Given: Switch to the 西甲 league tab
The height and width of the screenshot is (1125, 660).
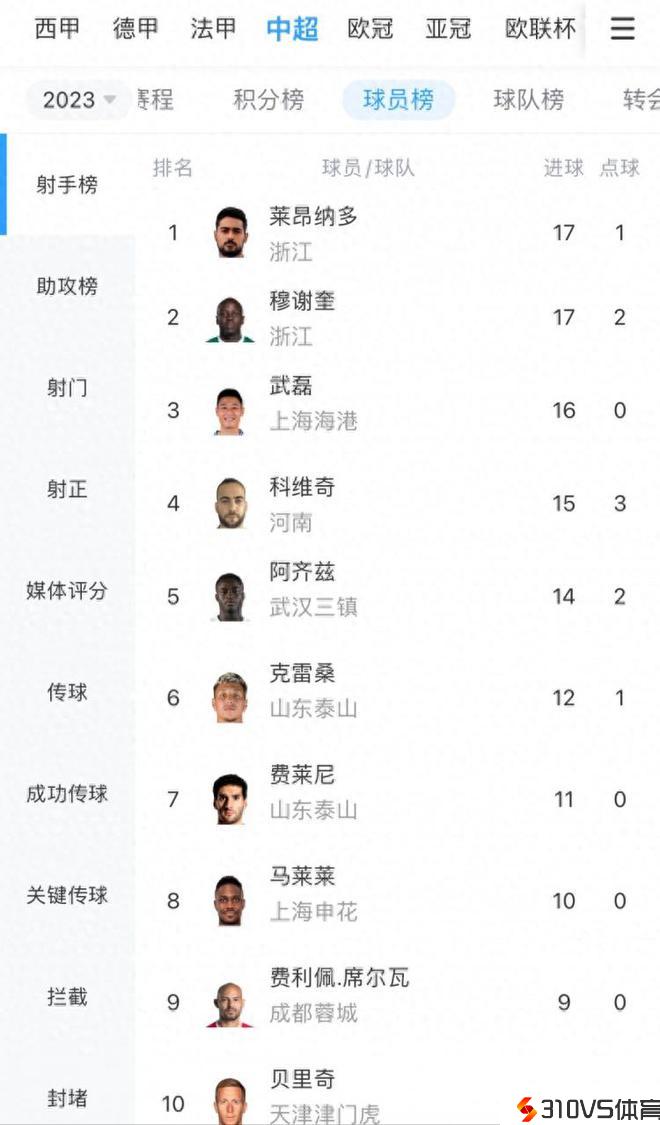Looking at the screenshot, I should [57, 29].
